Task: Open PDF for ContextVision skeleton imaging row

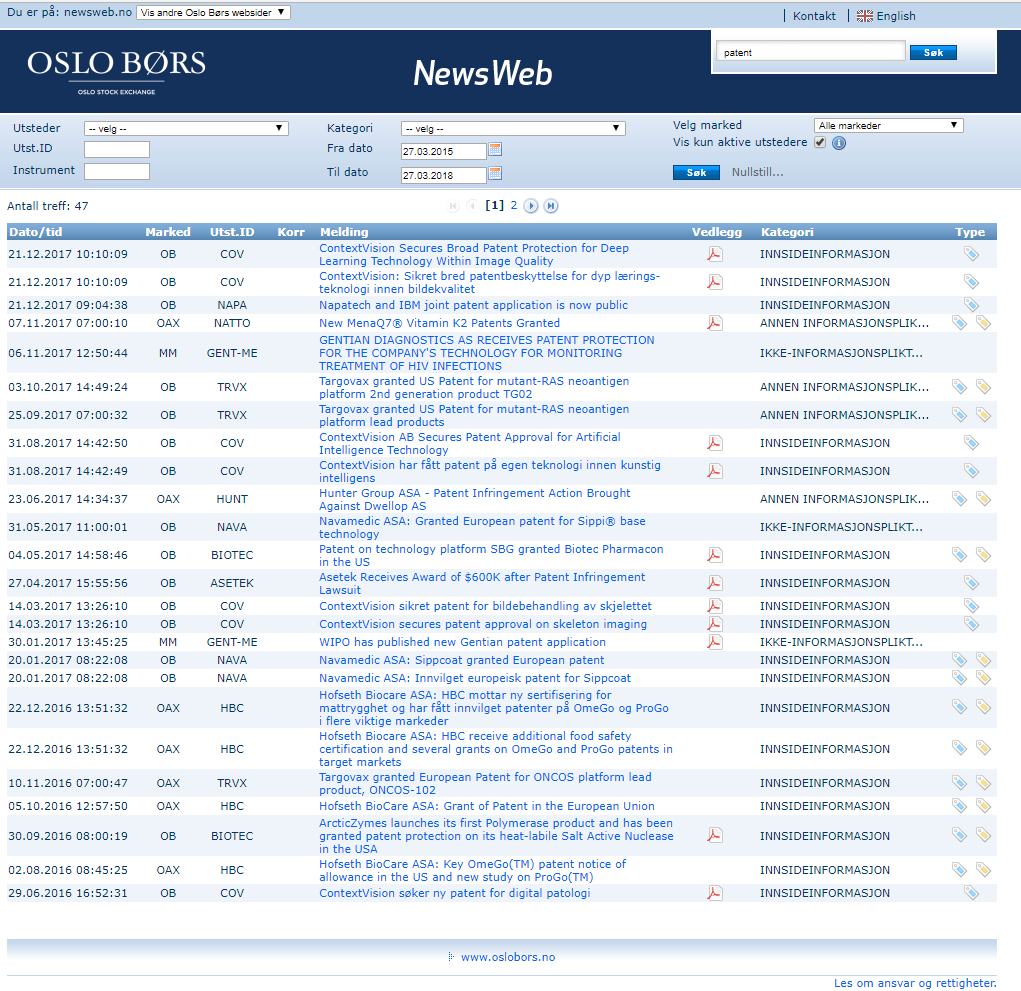Action: pos(715,624)
